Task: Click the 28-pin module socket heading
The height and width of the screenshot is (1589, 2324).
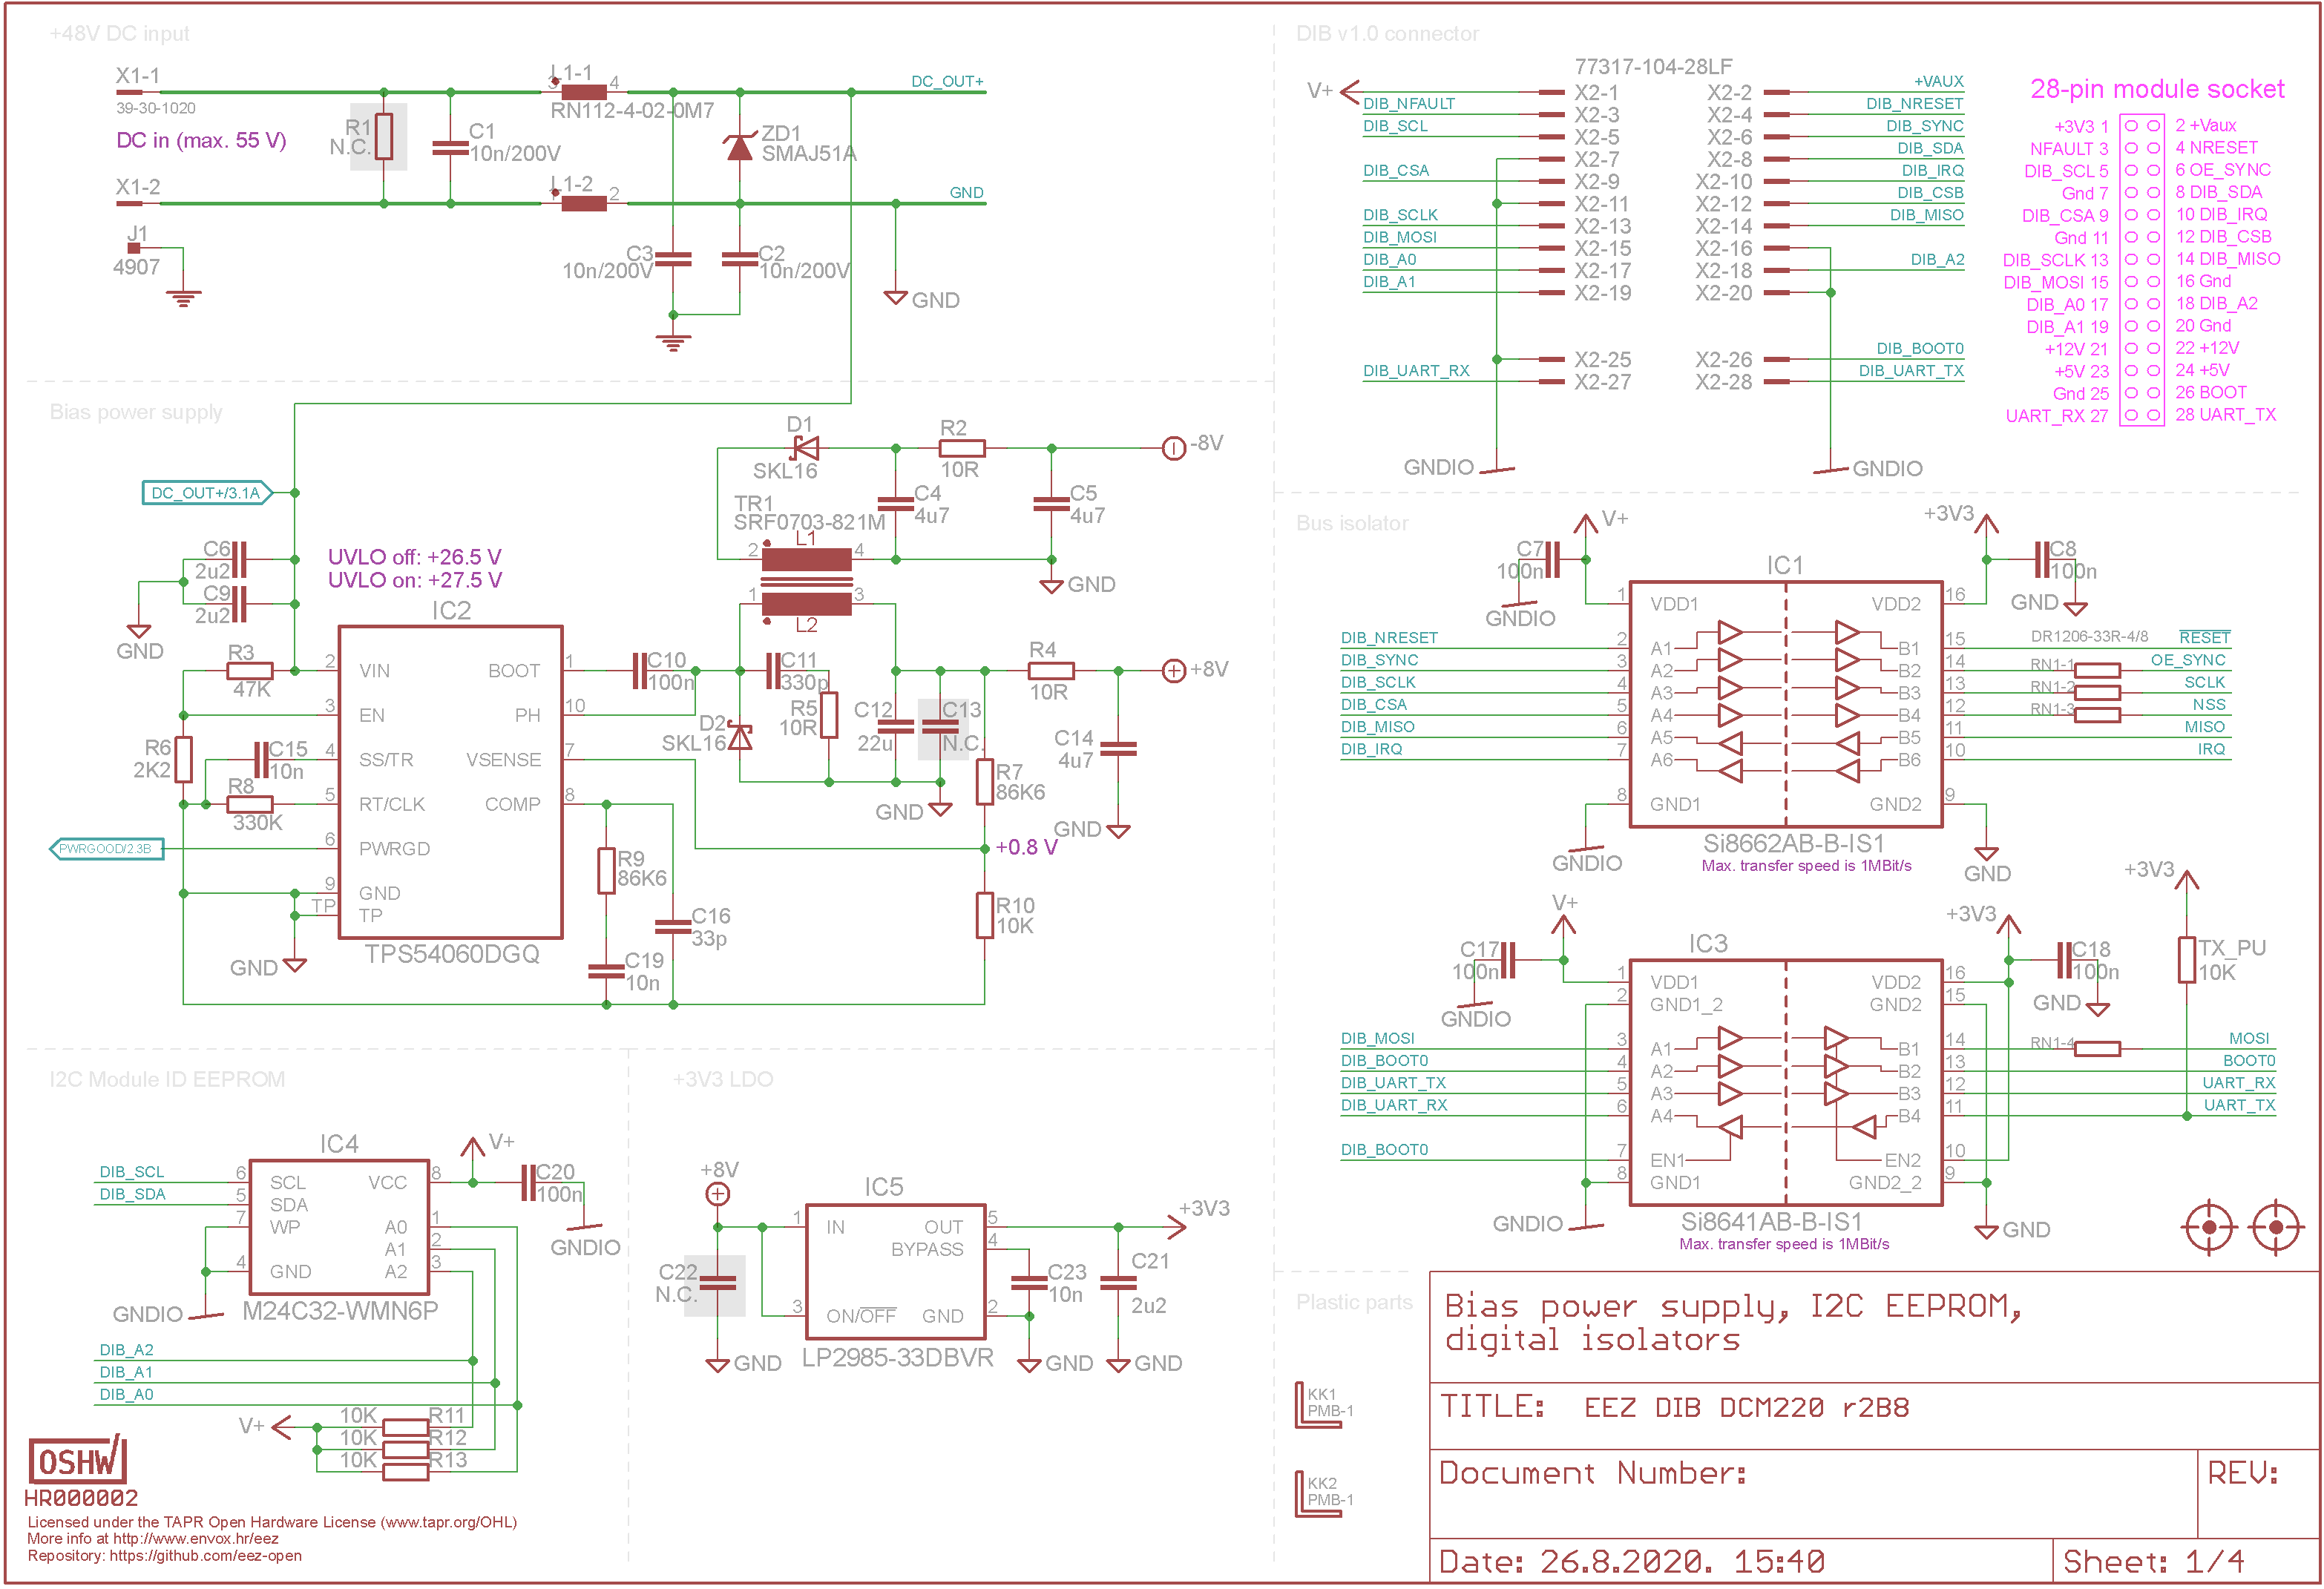Action: tap(2157, 89)
